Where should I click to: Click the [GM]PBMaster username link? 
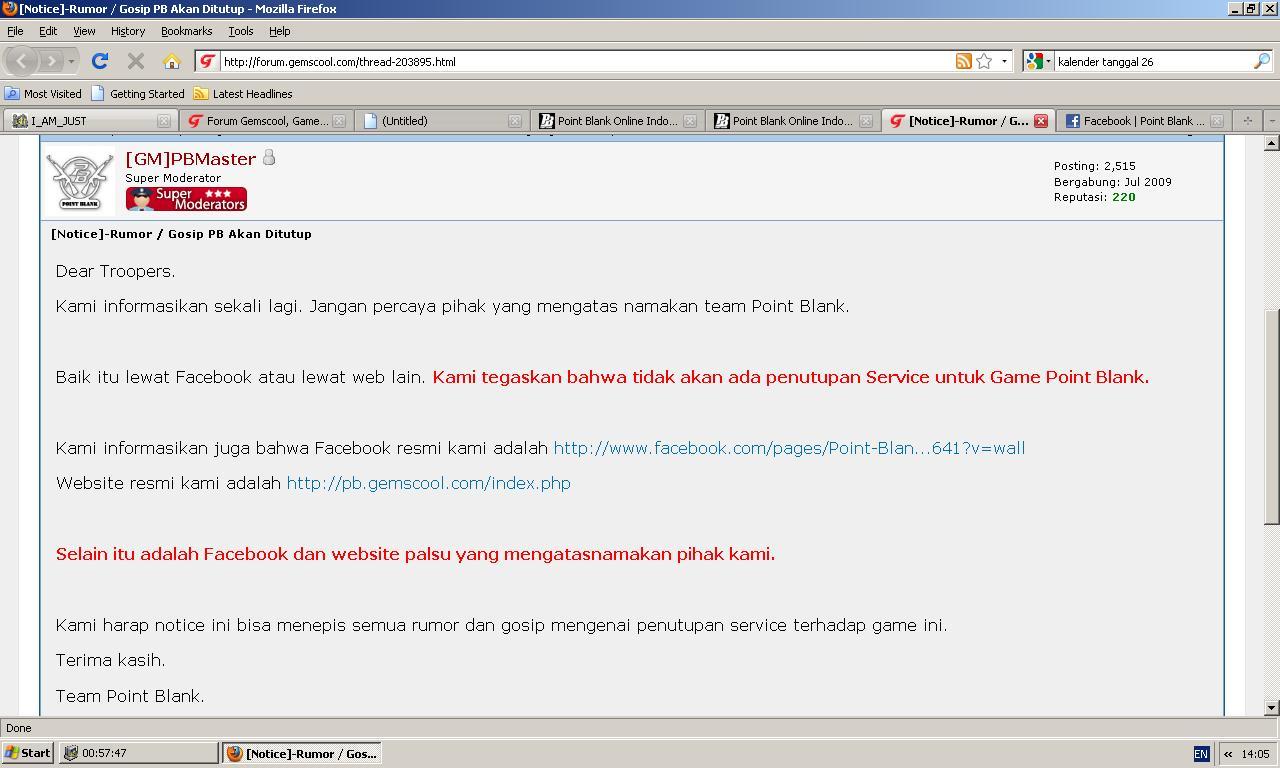point(190,159)
